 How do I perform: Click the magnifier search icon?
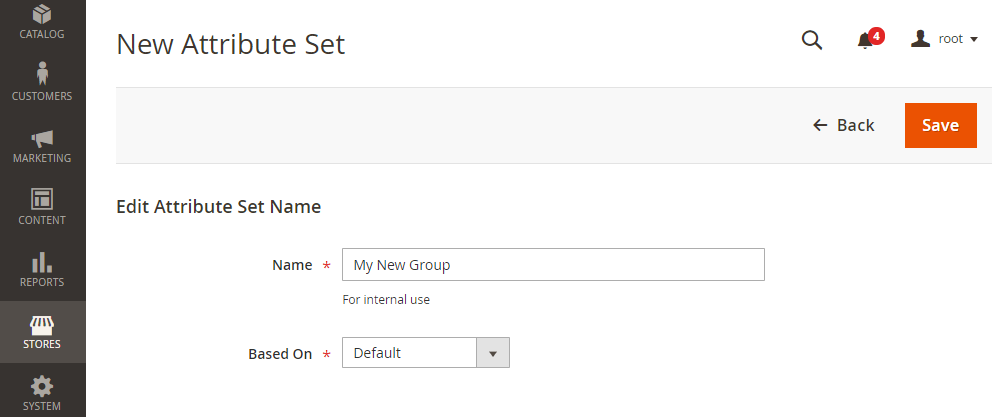point(812,40)
